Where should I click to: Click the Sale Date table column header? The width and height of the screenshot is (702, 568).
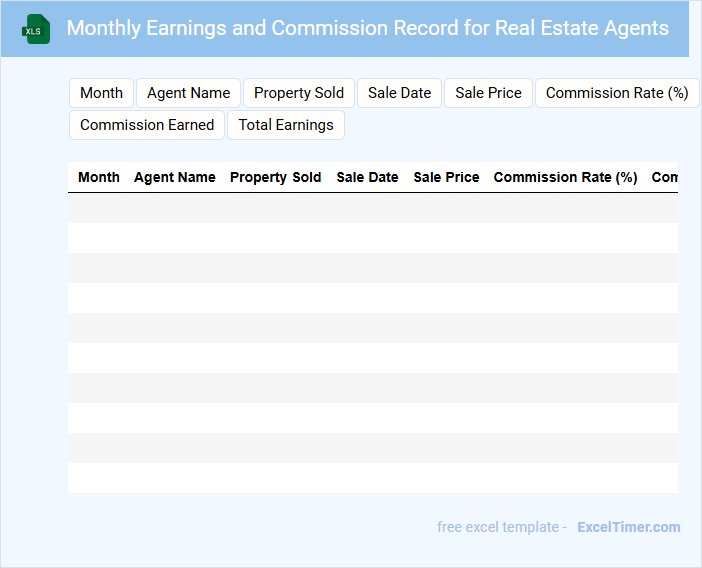(367, 177)
